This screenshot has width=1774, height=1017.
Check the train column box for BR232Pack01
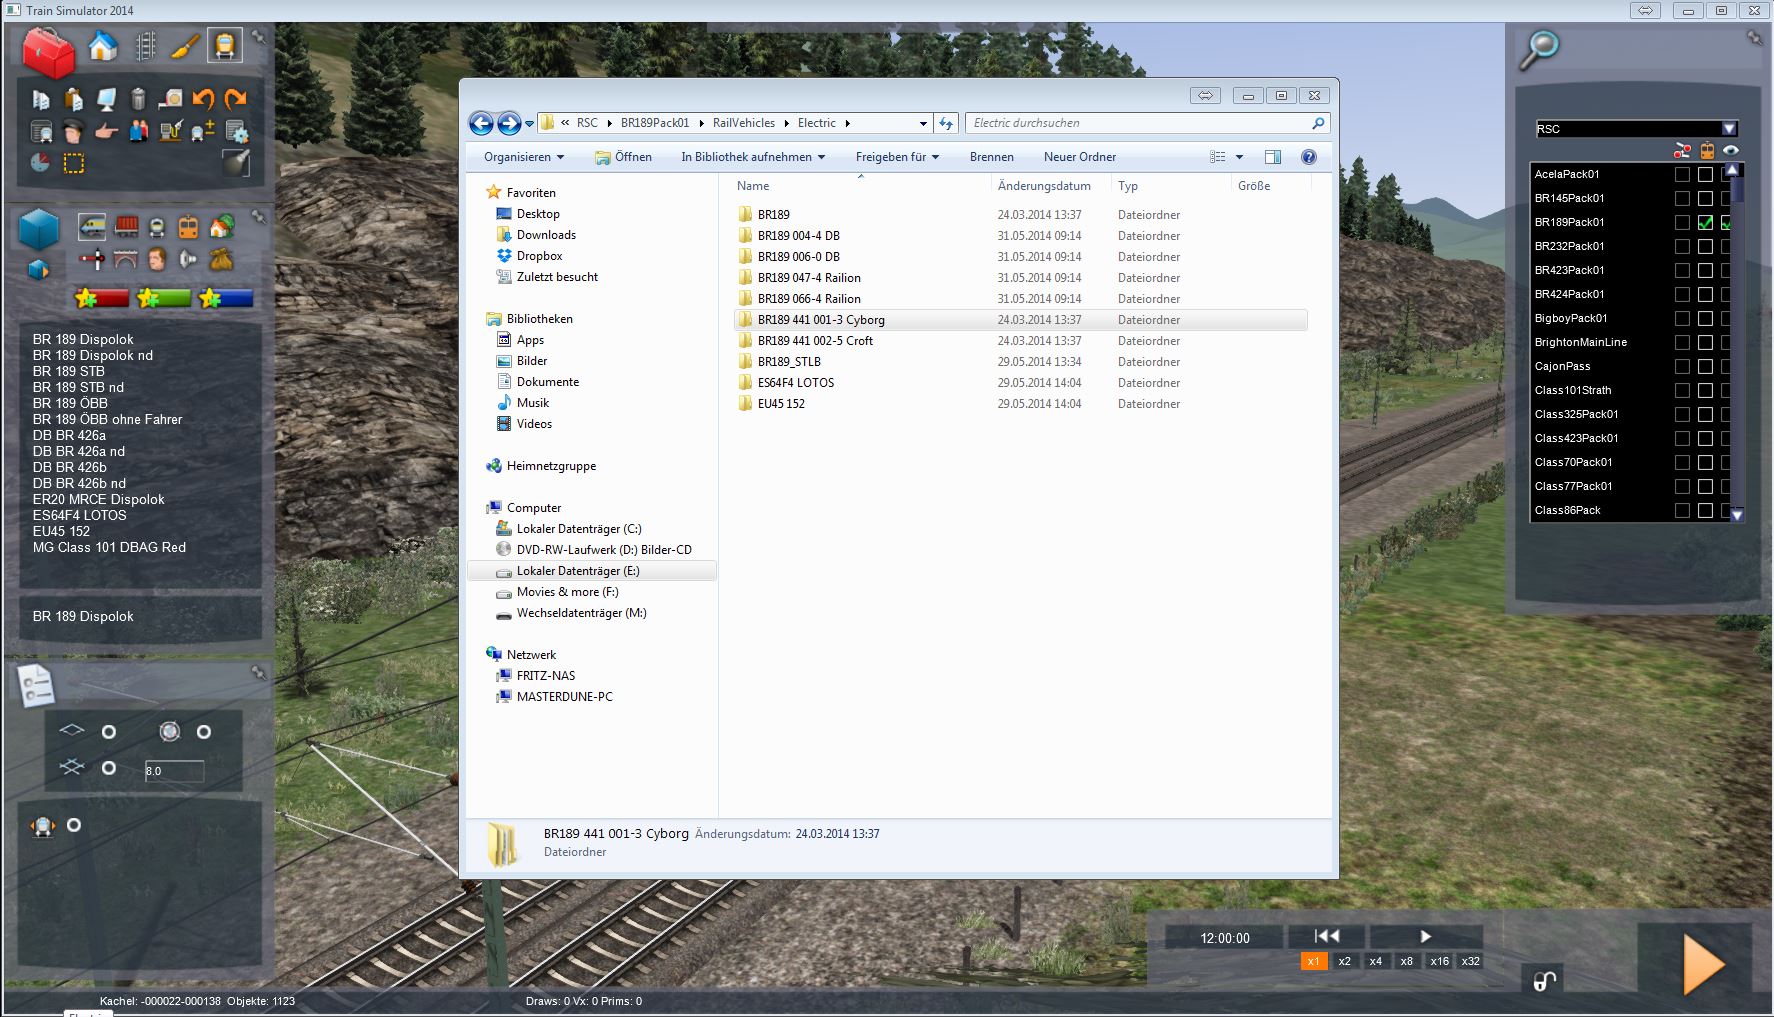(x=1705, y=246)
